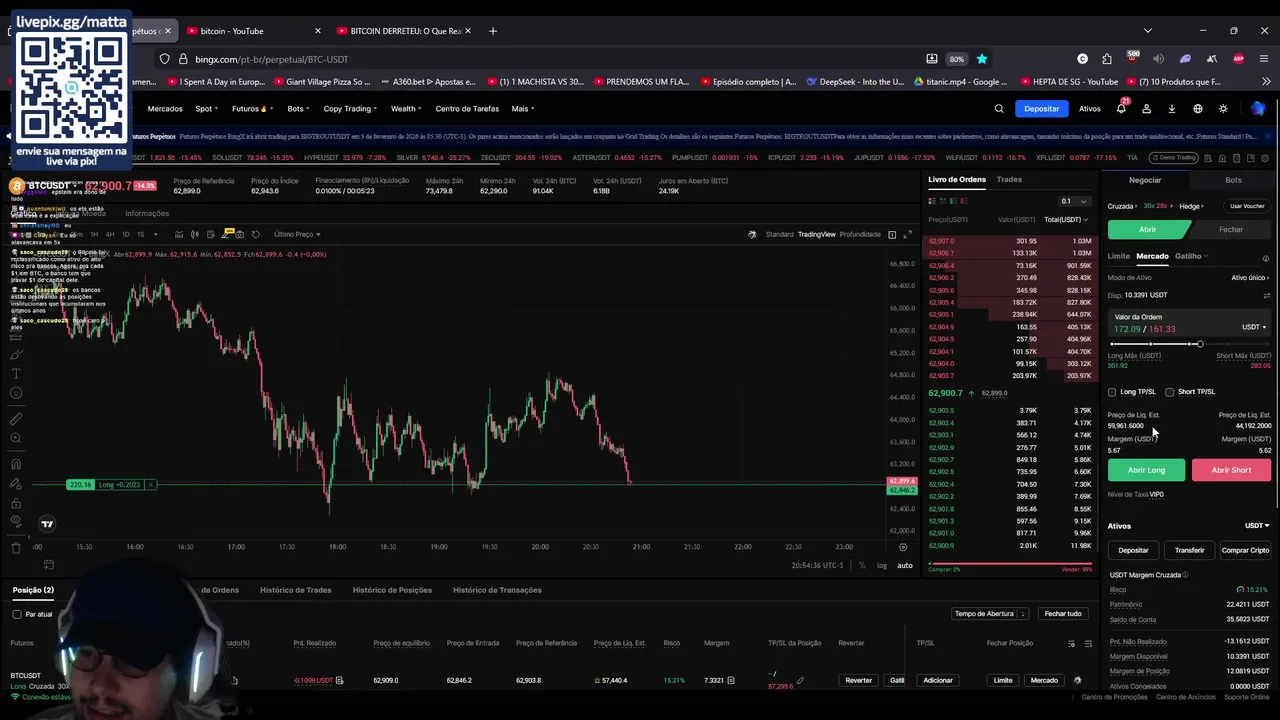
Task: Open the Copy Trading dropdown menu
Action: [349, 109]
